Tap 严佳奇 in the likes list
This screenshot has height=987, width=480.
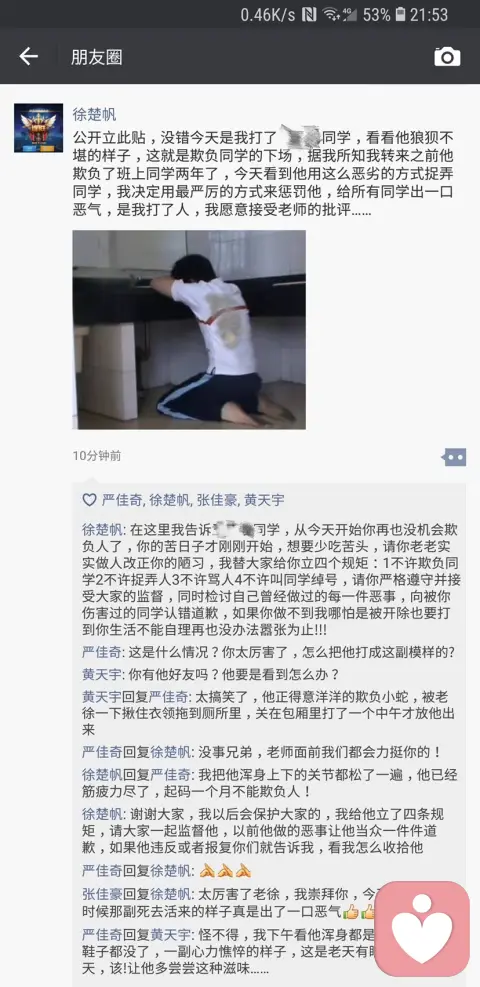tap(122, 500)
